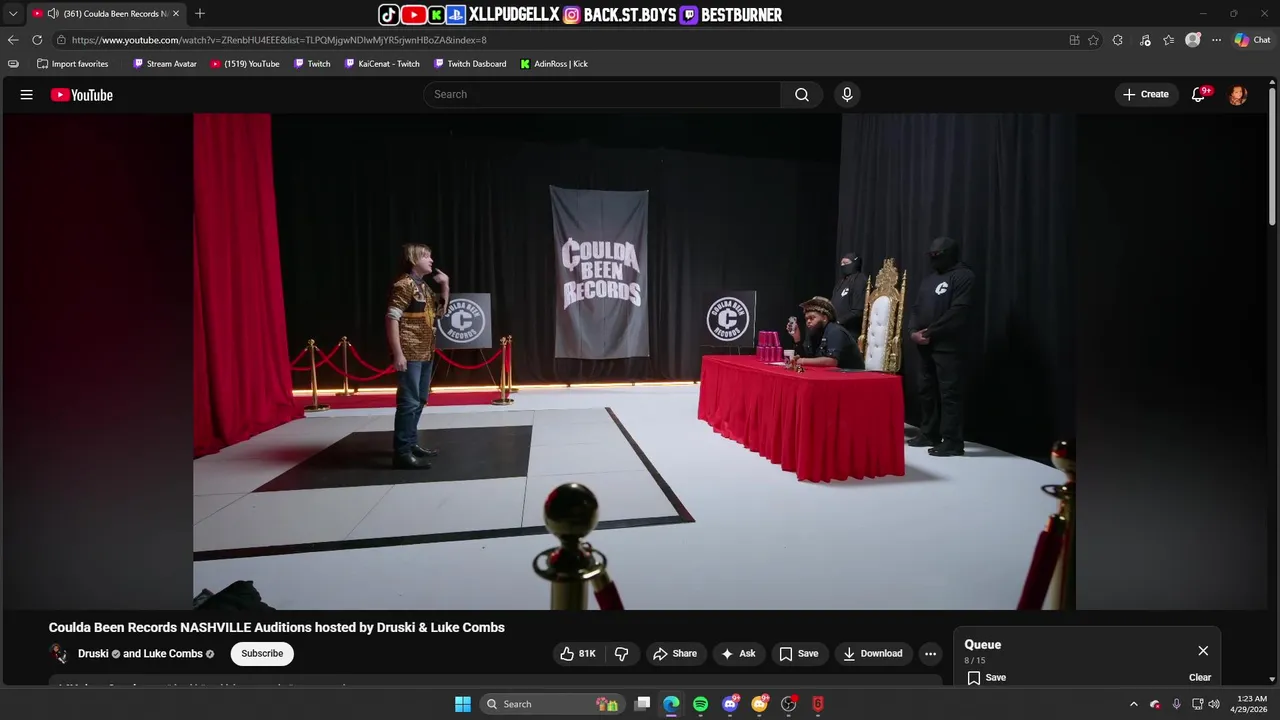Open more actions three-dot menu below the video
This screenshot has height=720, width=1280.
(x=930, y=654)
